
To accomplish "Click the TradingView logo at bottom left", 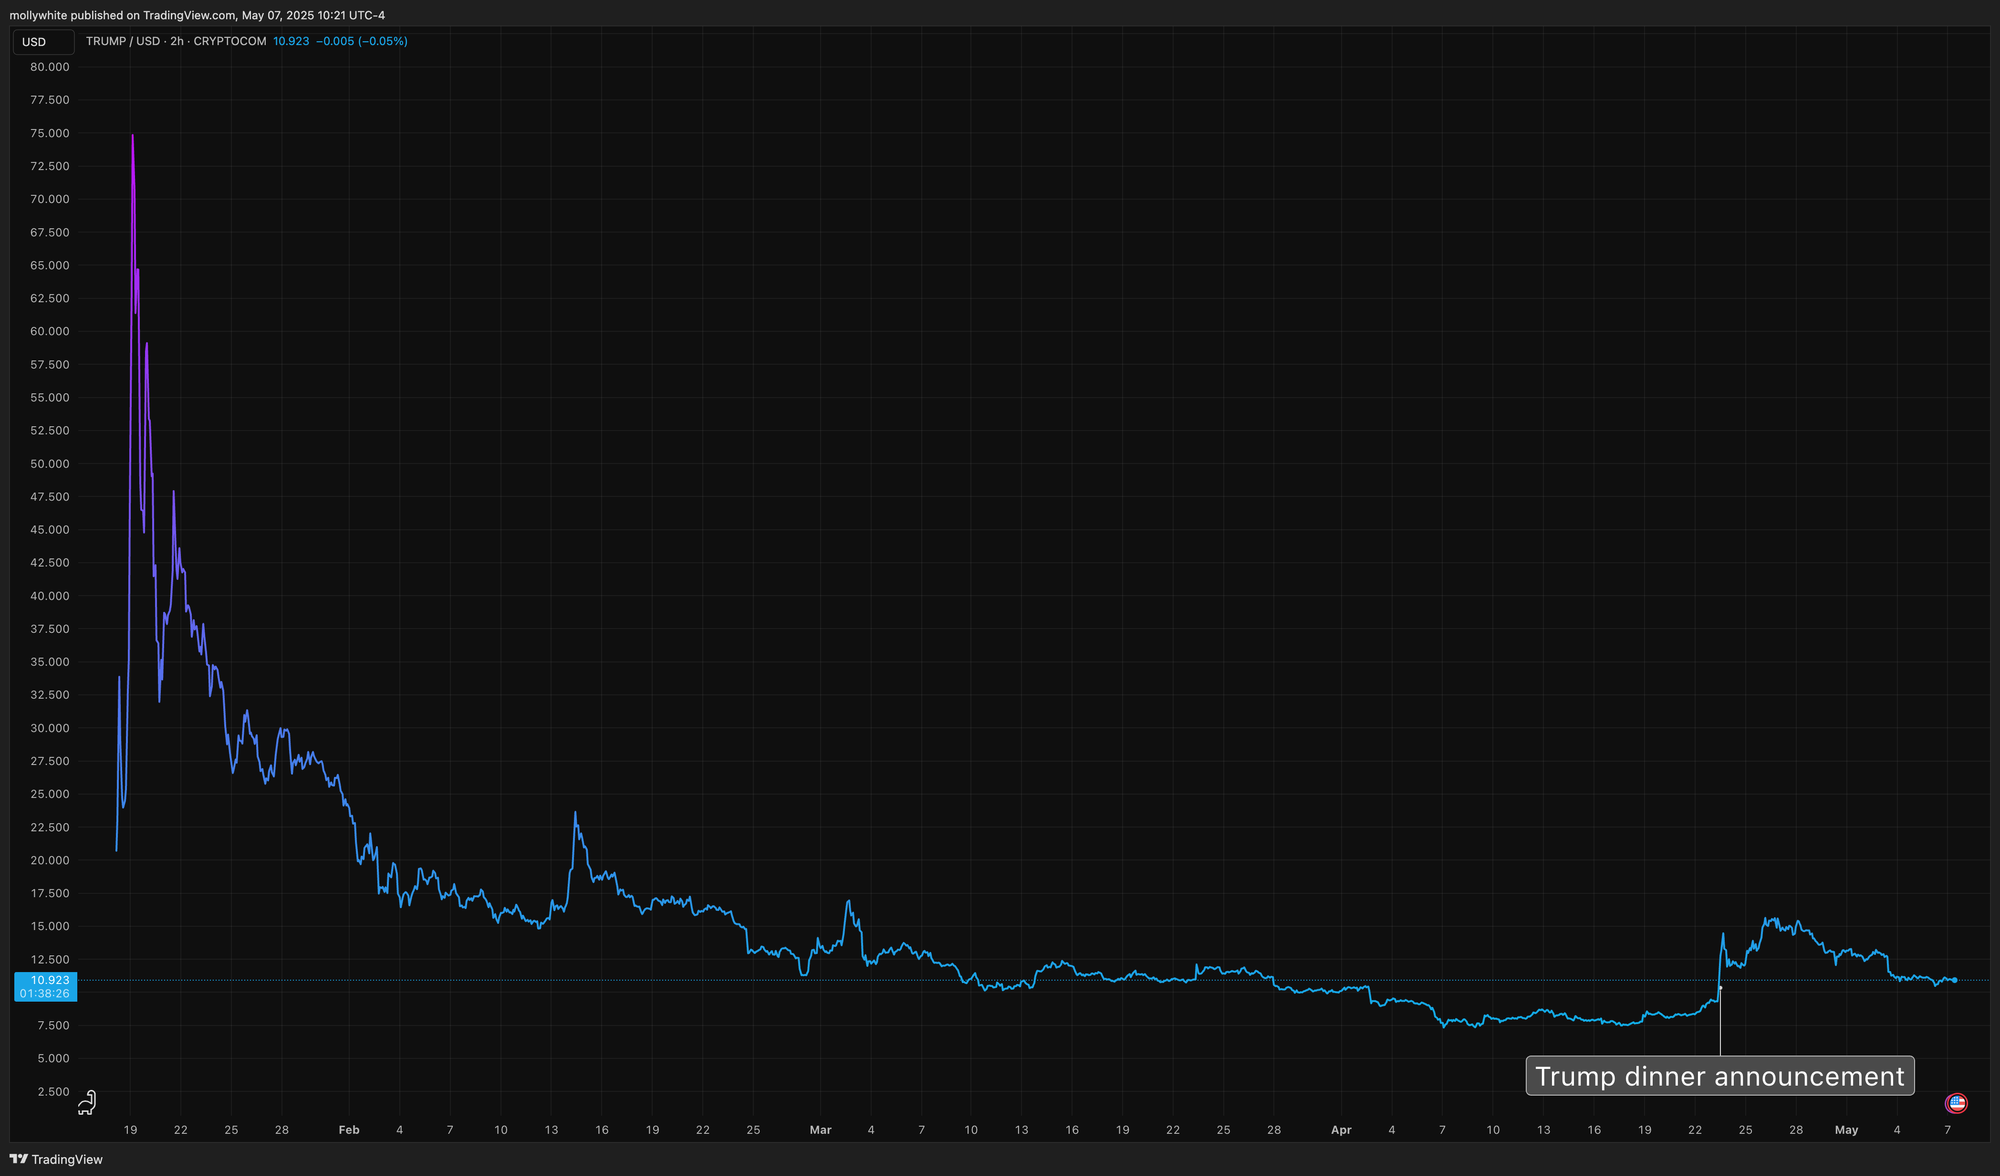I will [56, 1159].
